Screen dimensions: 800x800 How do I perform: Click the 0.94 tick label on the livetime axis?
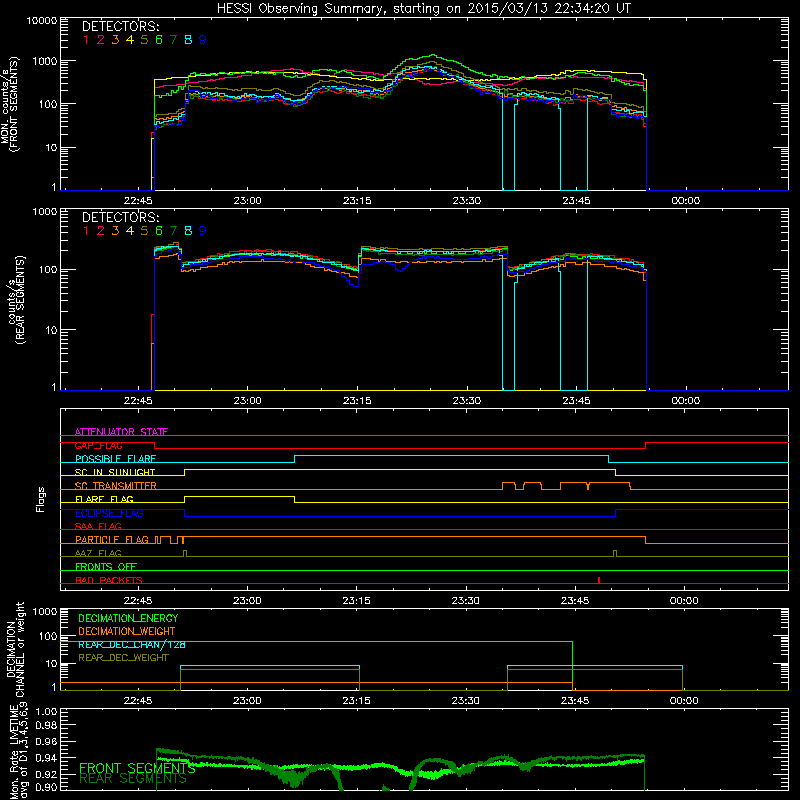[46, 758]
